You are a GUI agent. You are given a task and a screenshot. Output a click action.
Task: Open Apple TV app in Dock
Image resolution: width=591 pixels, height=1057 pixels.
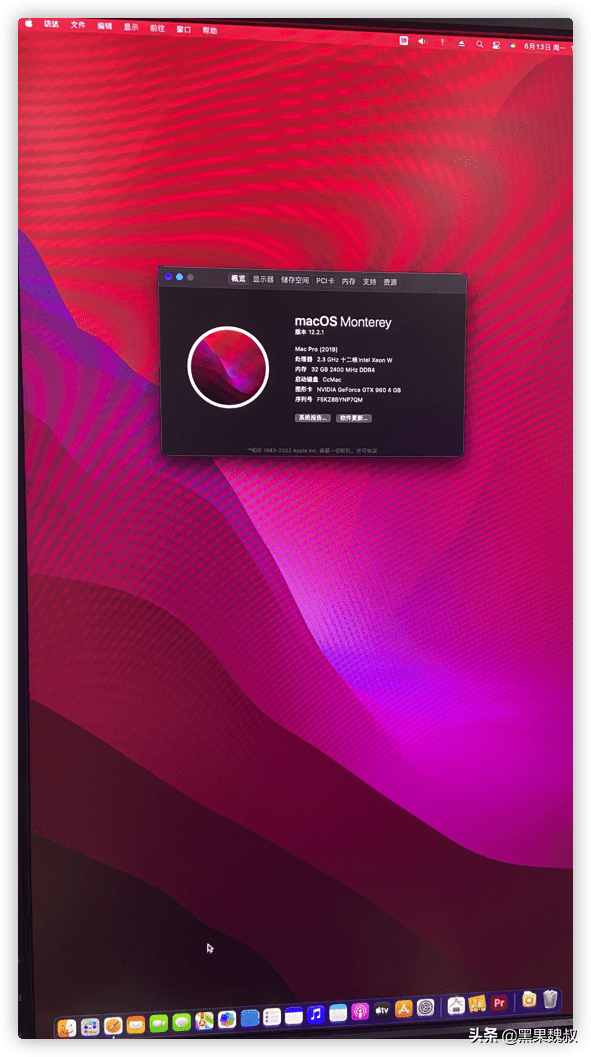tap(382, 1010)
